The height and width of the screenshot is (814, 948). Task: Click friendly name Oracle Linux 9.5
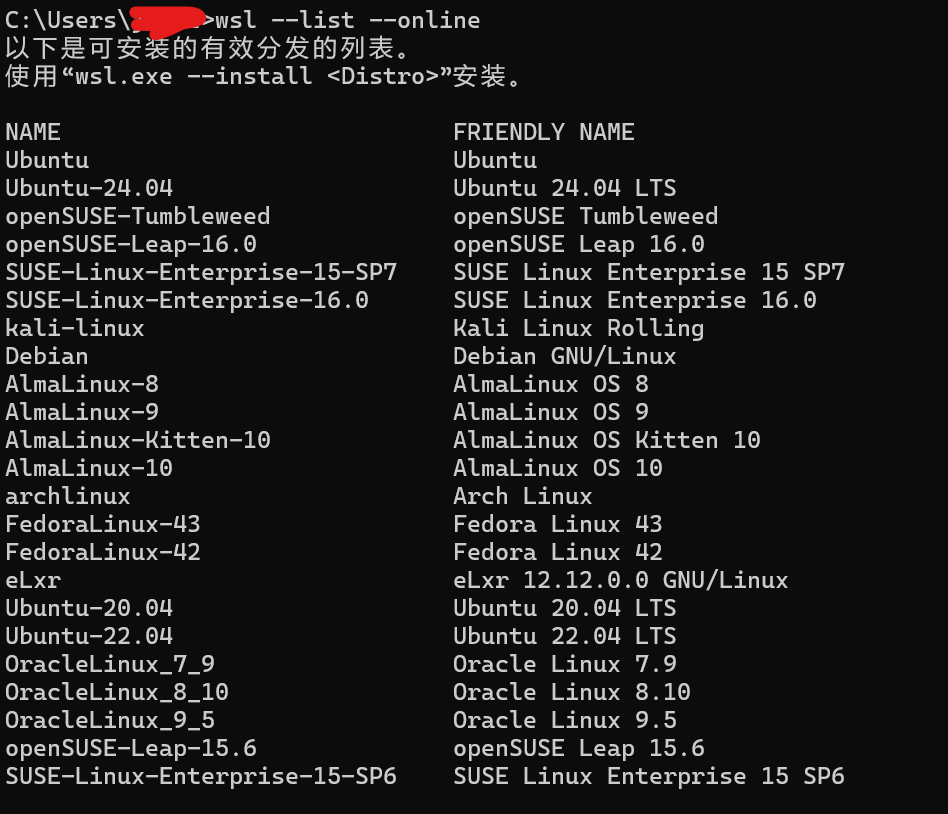[x=565, y=720]
